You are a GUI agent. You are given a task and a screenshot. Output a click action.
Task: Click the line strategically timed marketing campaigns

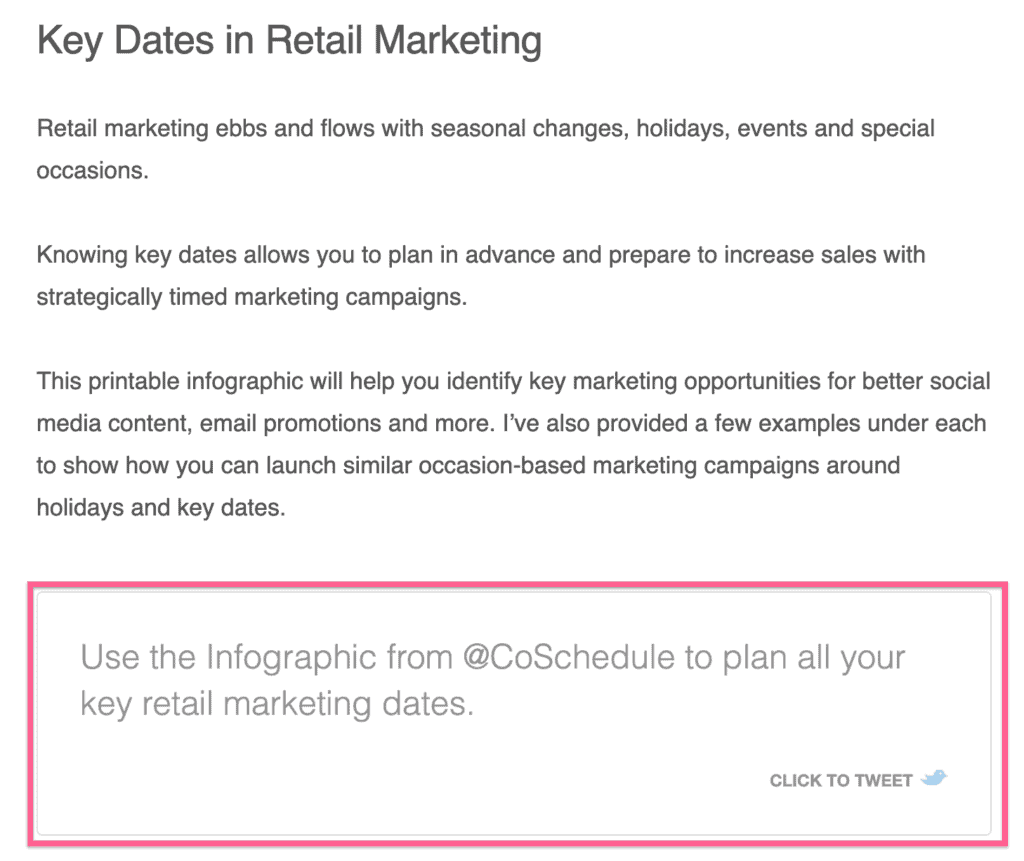(x=251, y=297)
